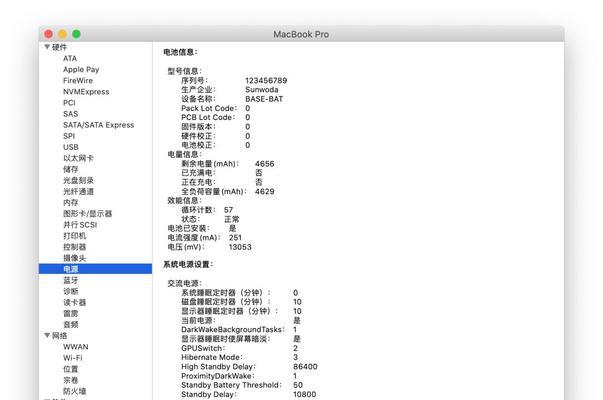Screen dimensions: 603x400
Task: Click the Pack Lot Code label
Action: coord(209,108)
